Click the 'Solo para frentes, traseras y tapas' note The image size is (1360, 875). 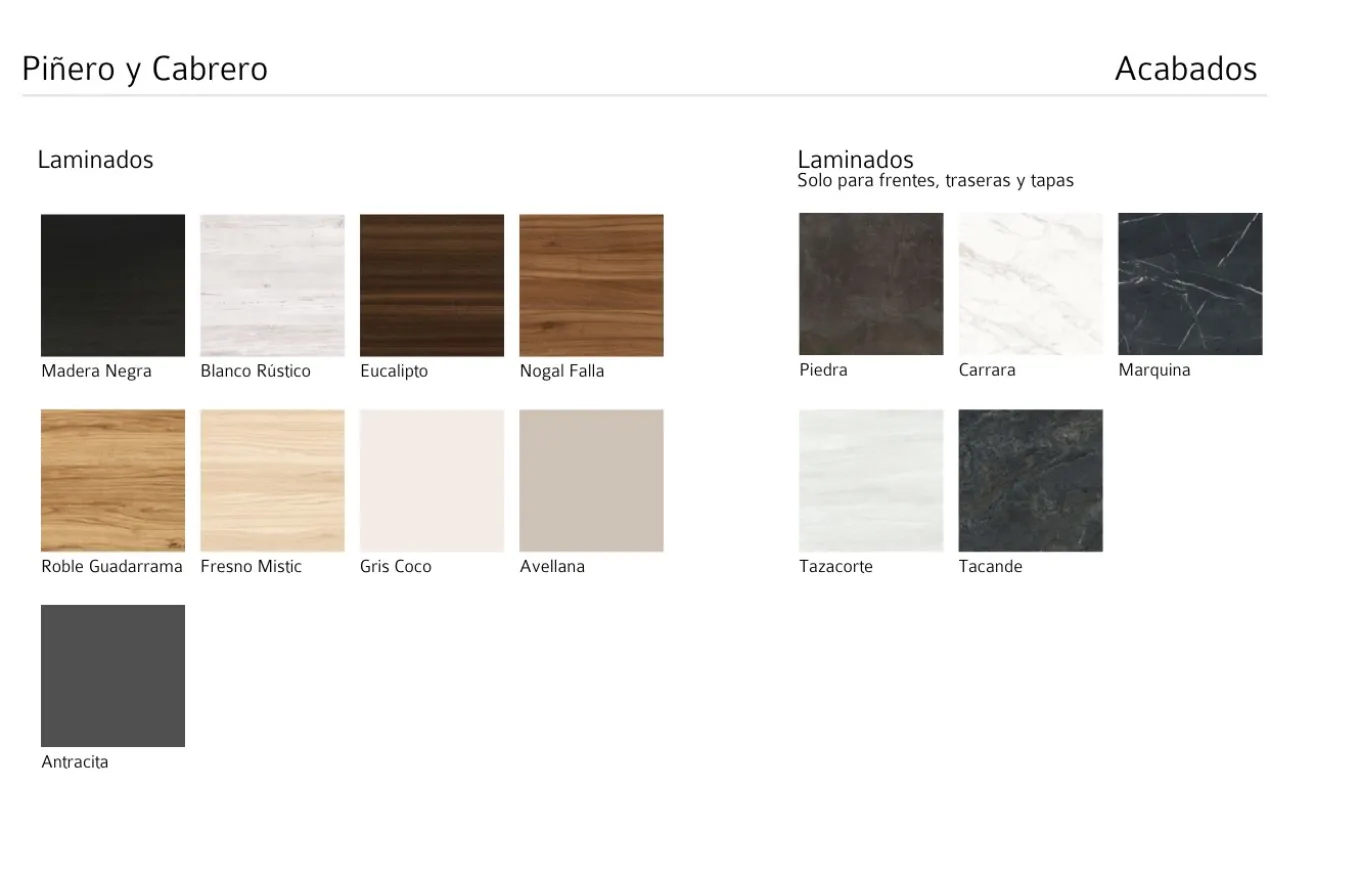coord(935,181)
